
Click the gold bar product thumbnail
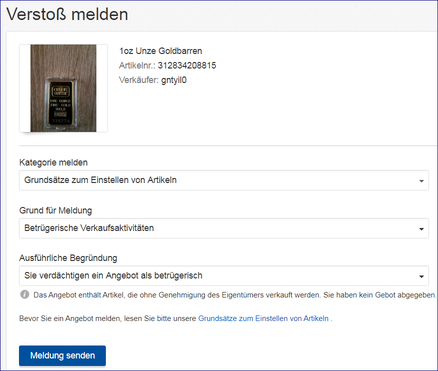pyautogui.click(x=63, y=88)
